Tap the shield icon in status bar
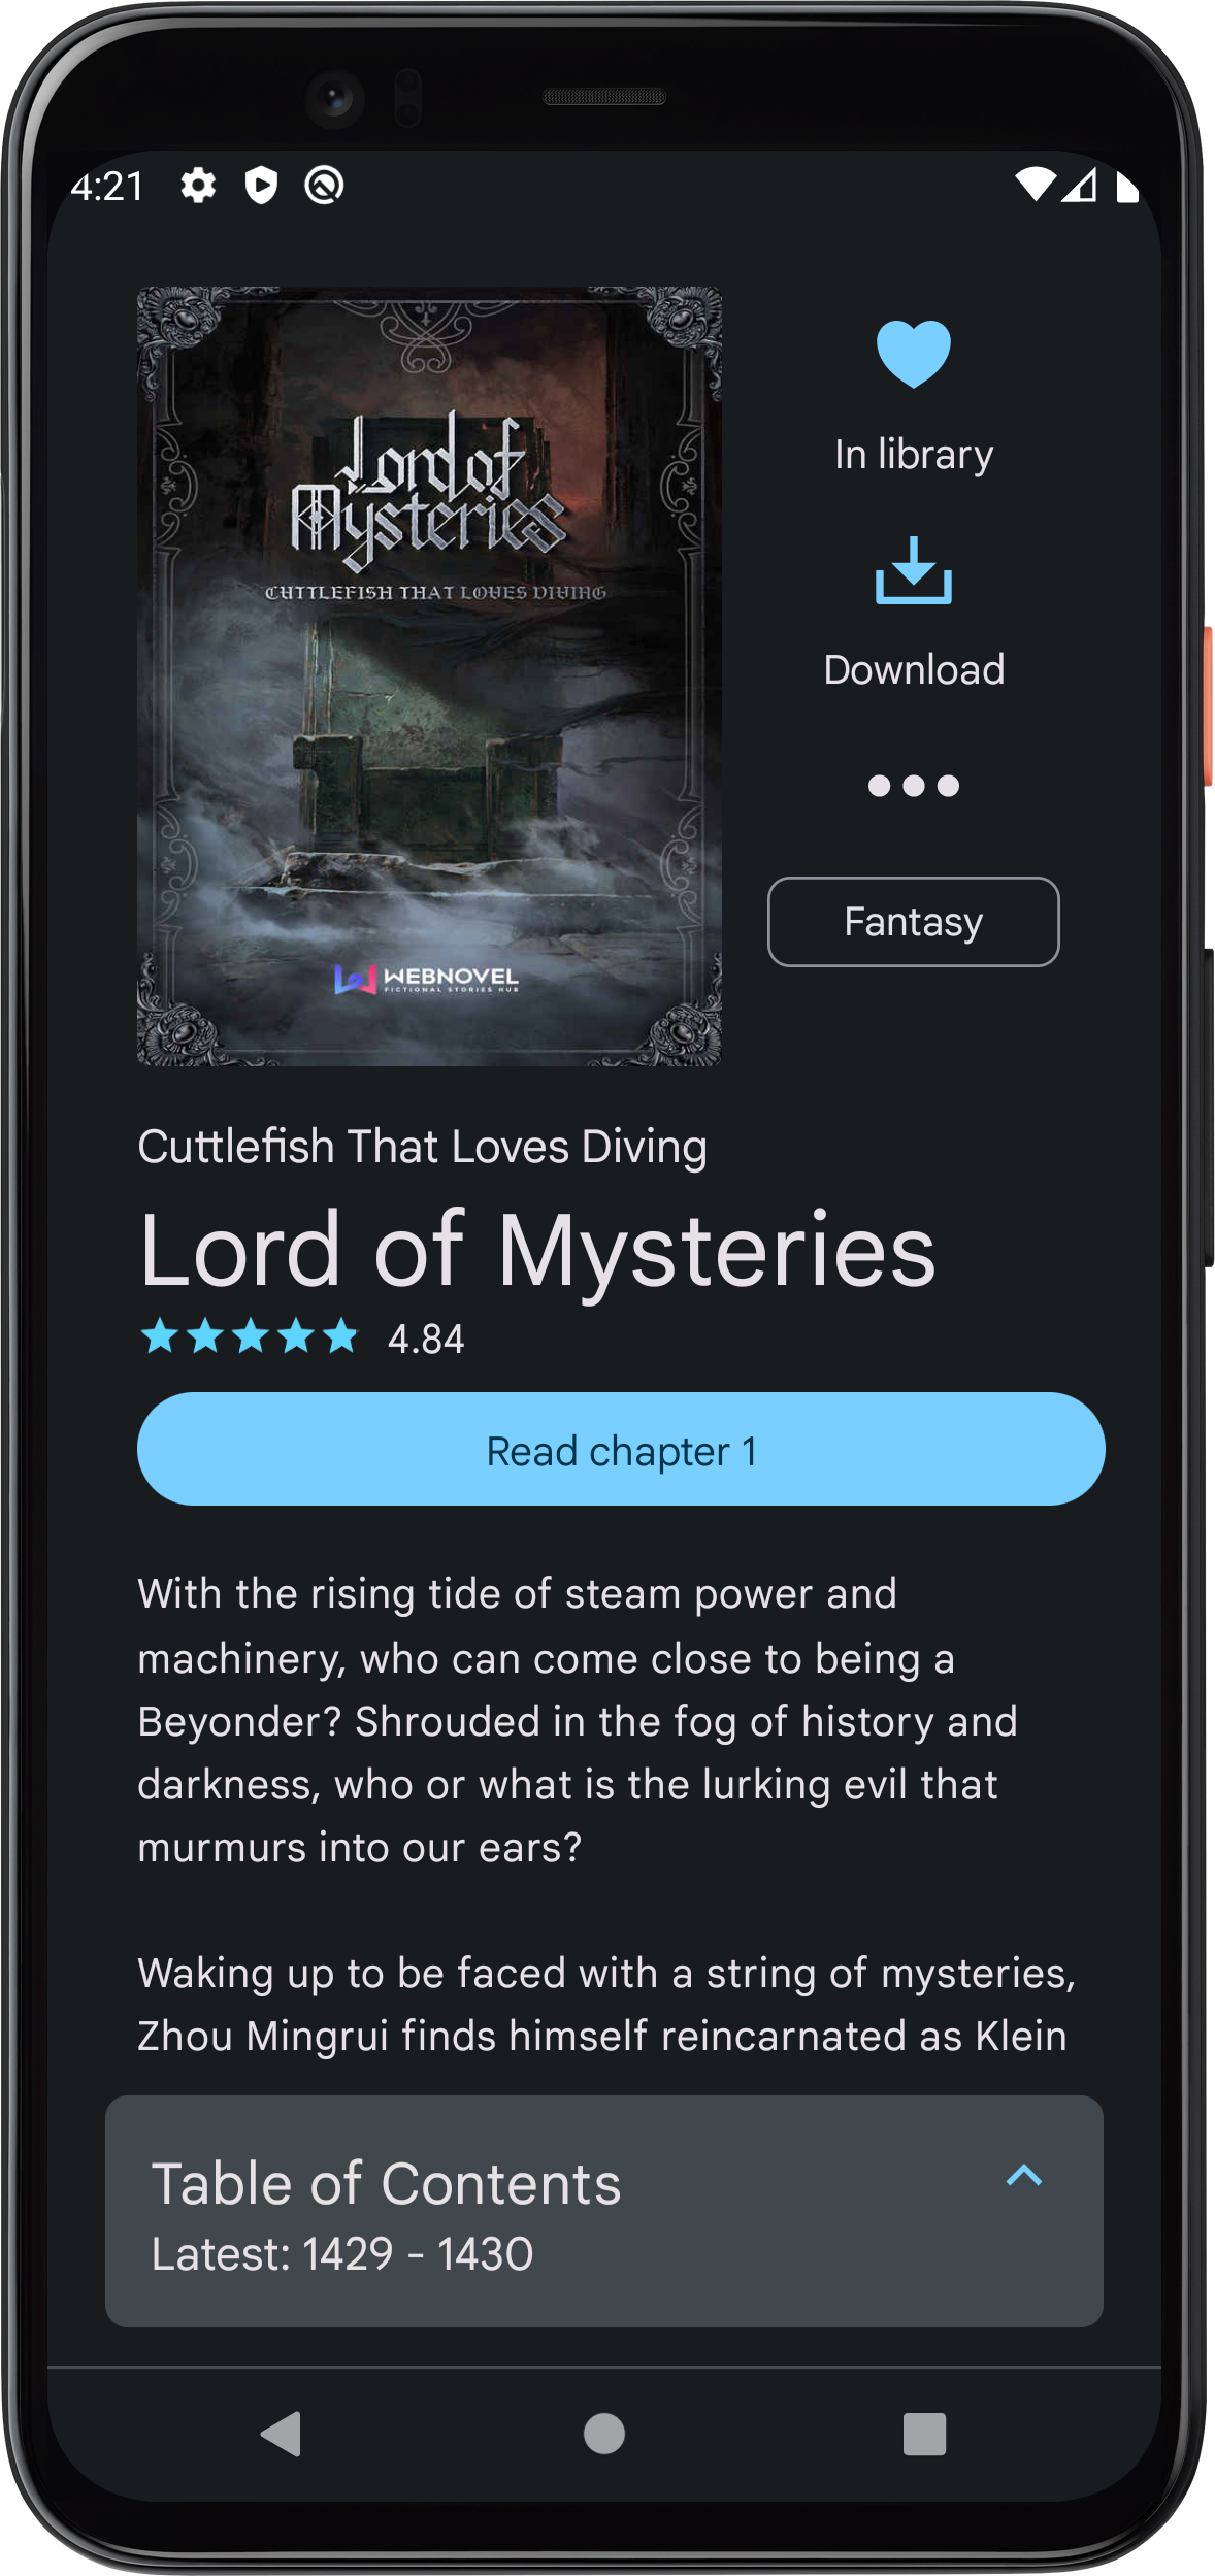The image size is (1215, 2576). tap(261, 186)
